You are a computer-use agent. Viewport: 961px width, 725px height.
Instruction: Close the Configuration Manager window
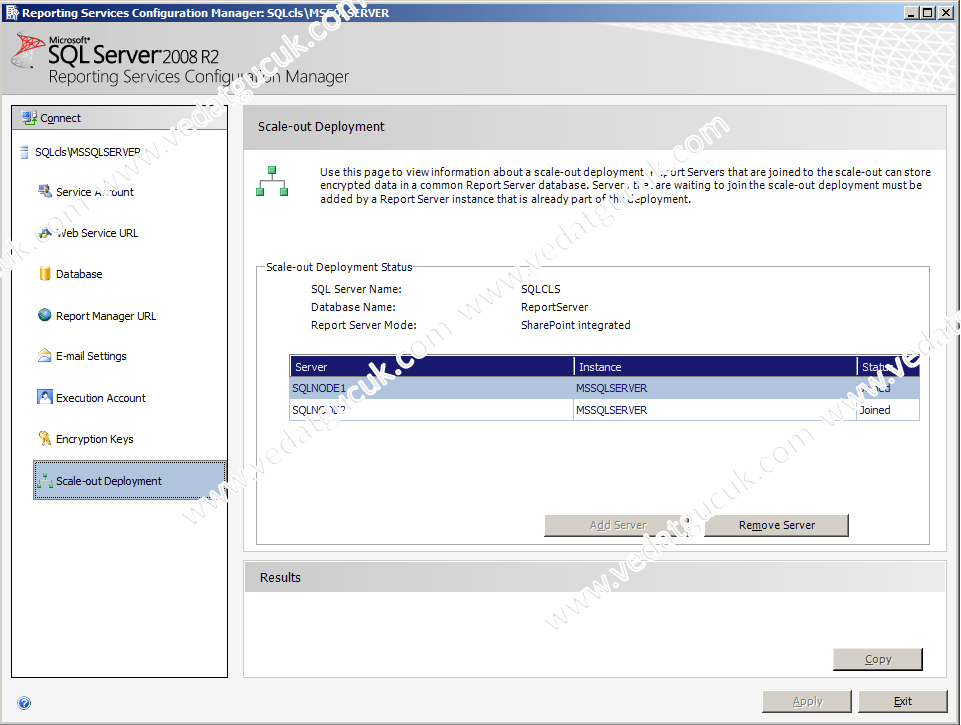pos(944,12)
